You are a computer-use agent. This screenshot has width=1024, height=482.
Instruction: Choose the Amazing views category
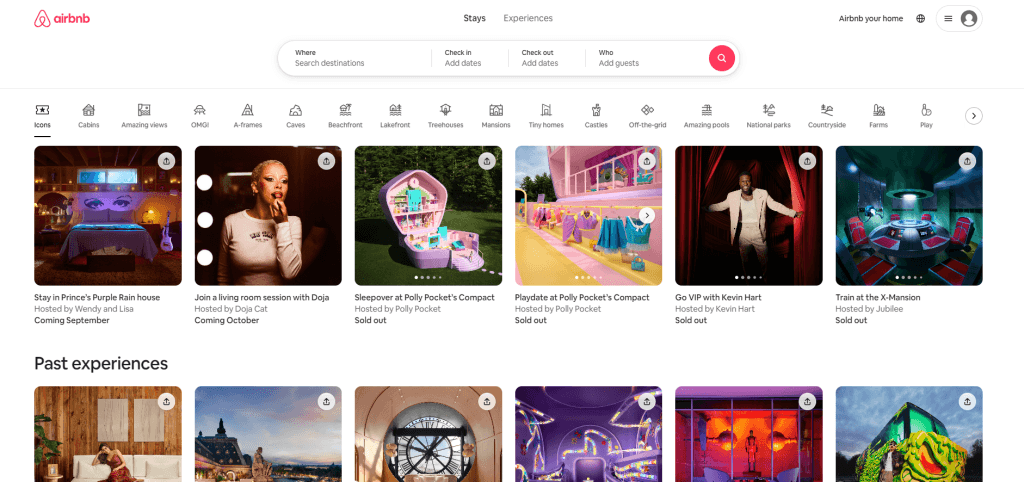tap(144, 116)
